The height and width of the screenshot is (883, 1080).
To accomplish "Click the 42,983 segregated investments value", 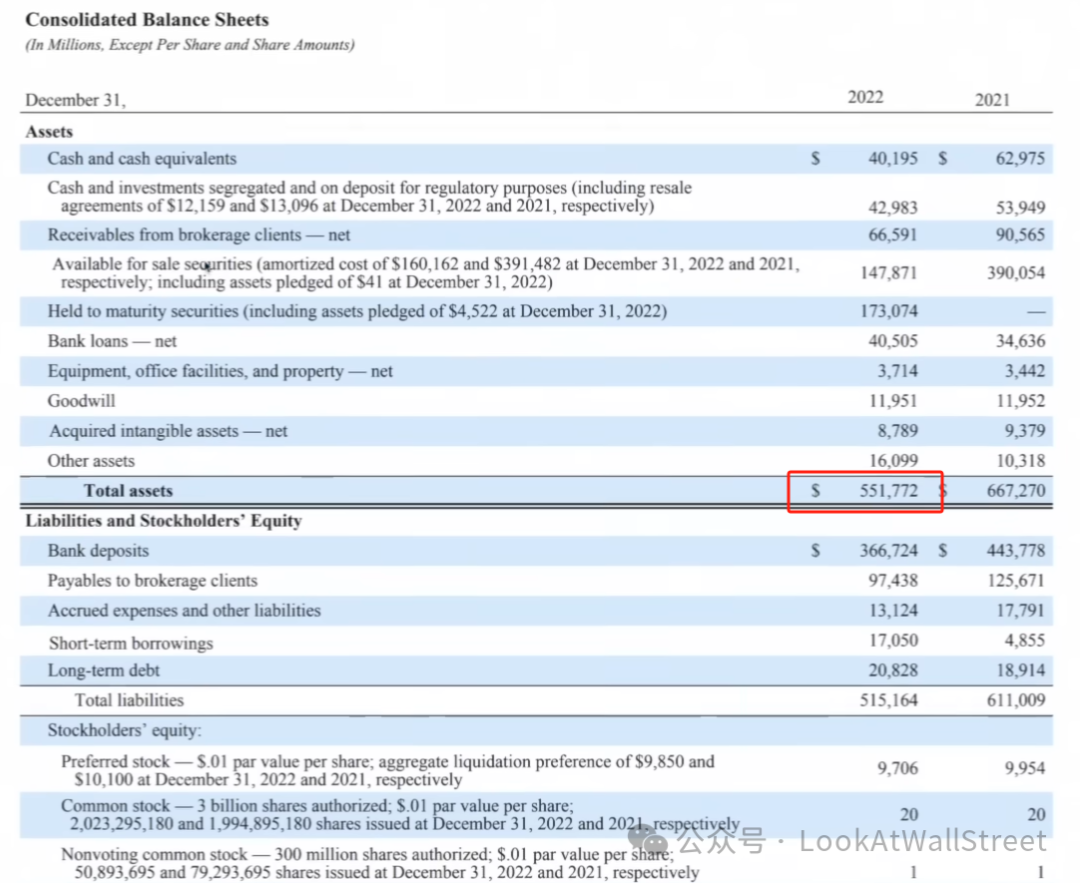I will (x=893, y=207).
